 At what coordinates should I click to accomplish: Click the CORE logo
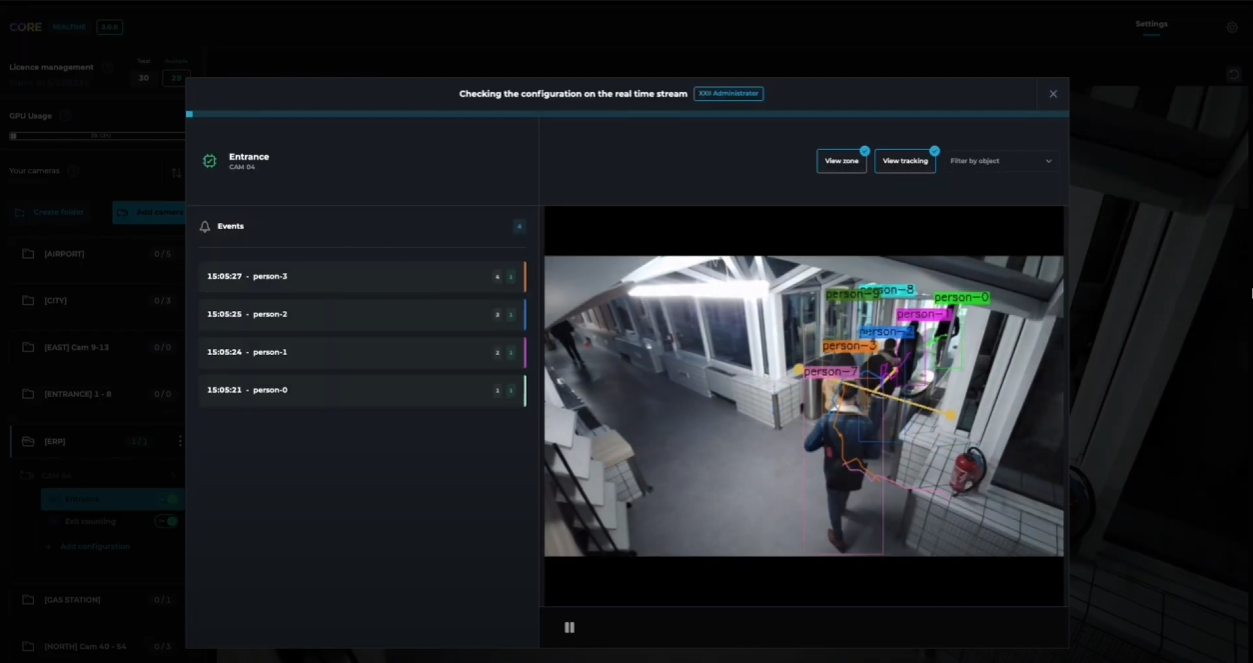tap(26, 27)
